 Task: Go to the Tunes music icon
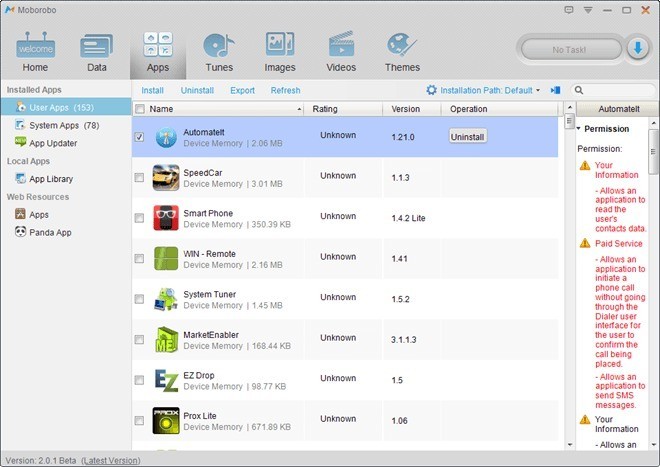219,47
